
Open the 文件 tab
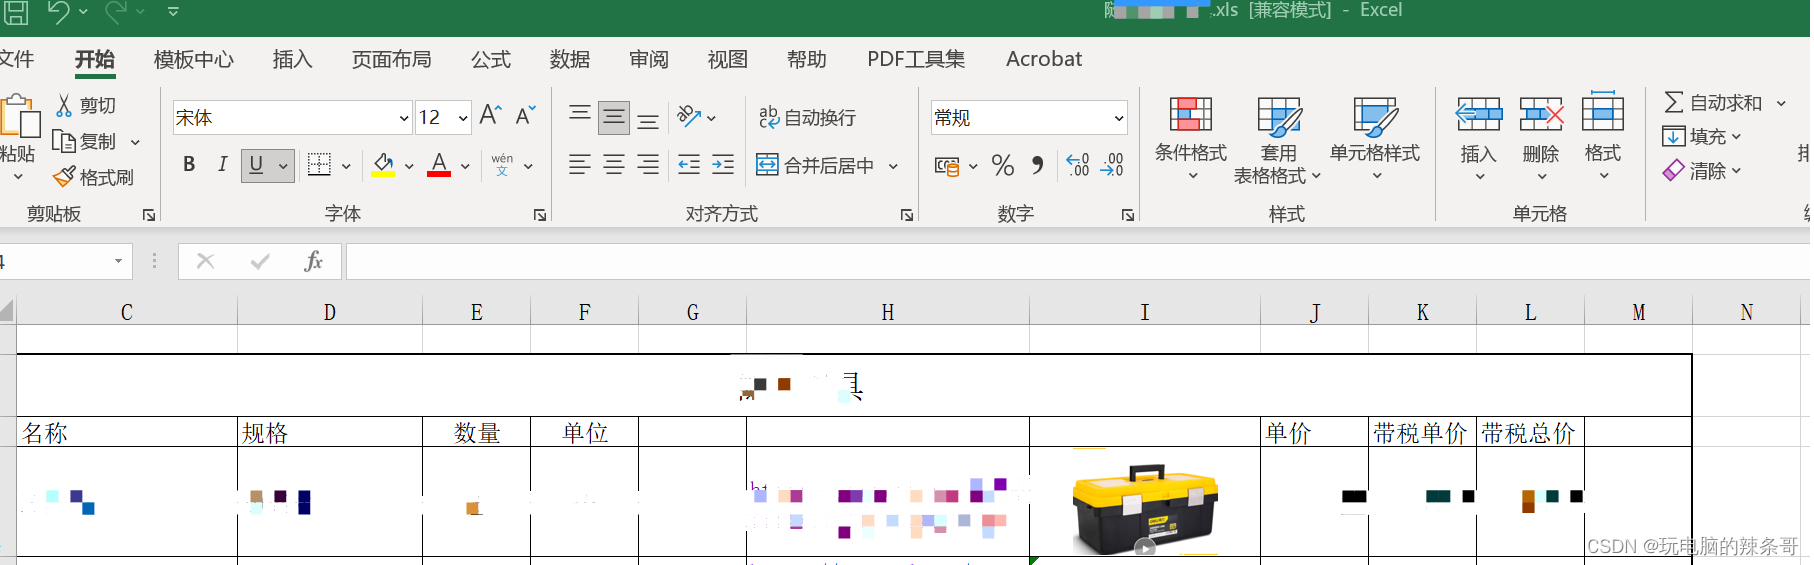pos(16,59)
